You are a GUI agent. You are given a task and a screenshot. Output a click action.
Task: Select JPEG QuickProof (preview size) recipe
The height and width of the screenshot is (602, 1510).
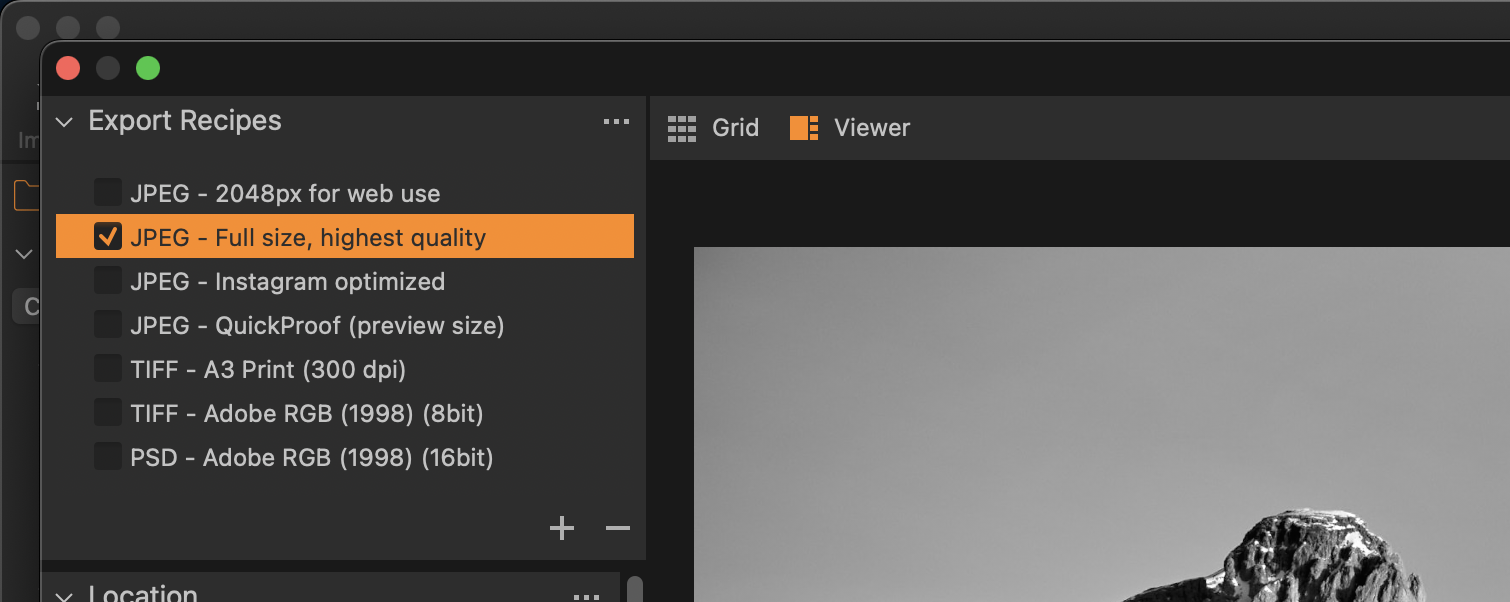317,326
